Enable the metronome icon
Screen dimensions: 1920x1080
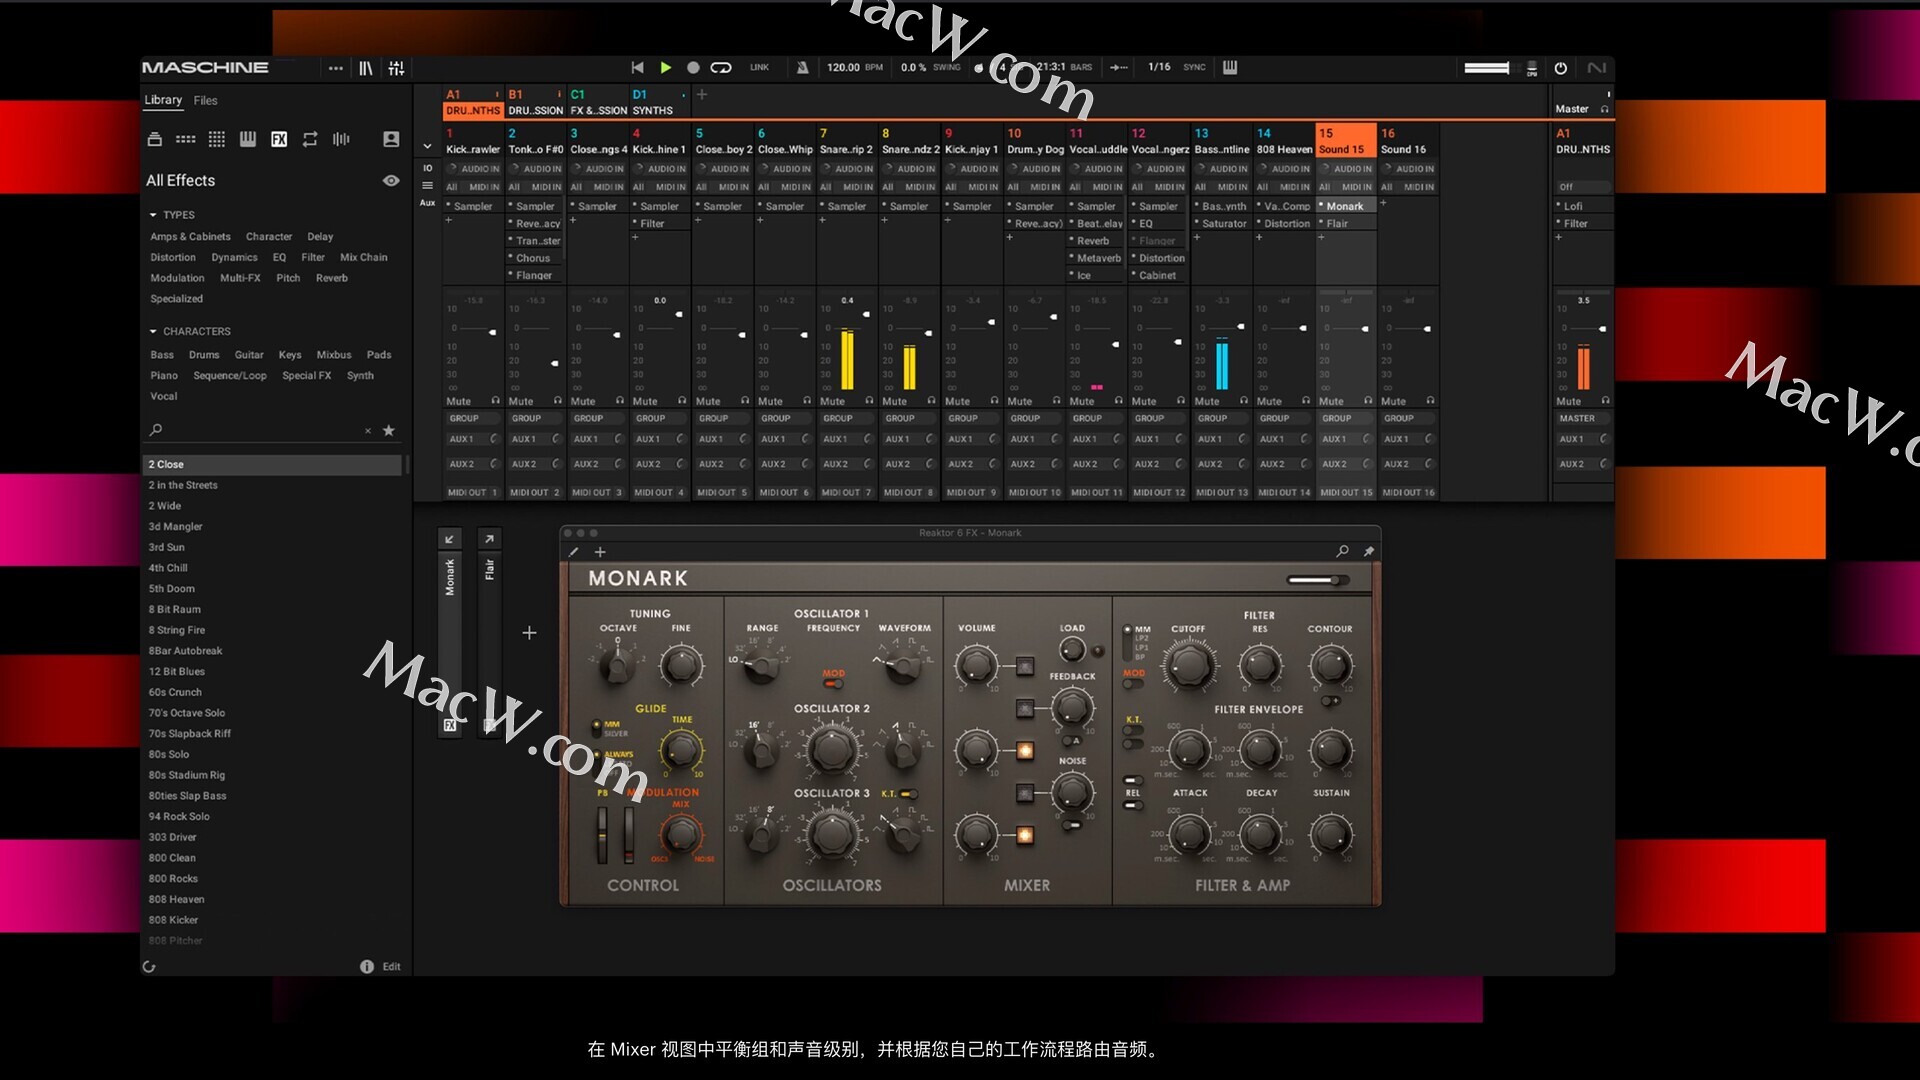point(802,67)
